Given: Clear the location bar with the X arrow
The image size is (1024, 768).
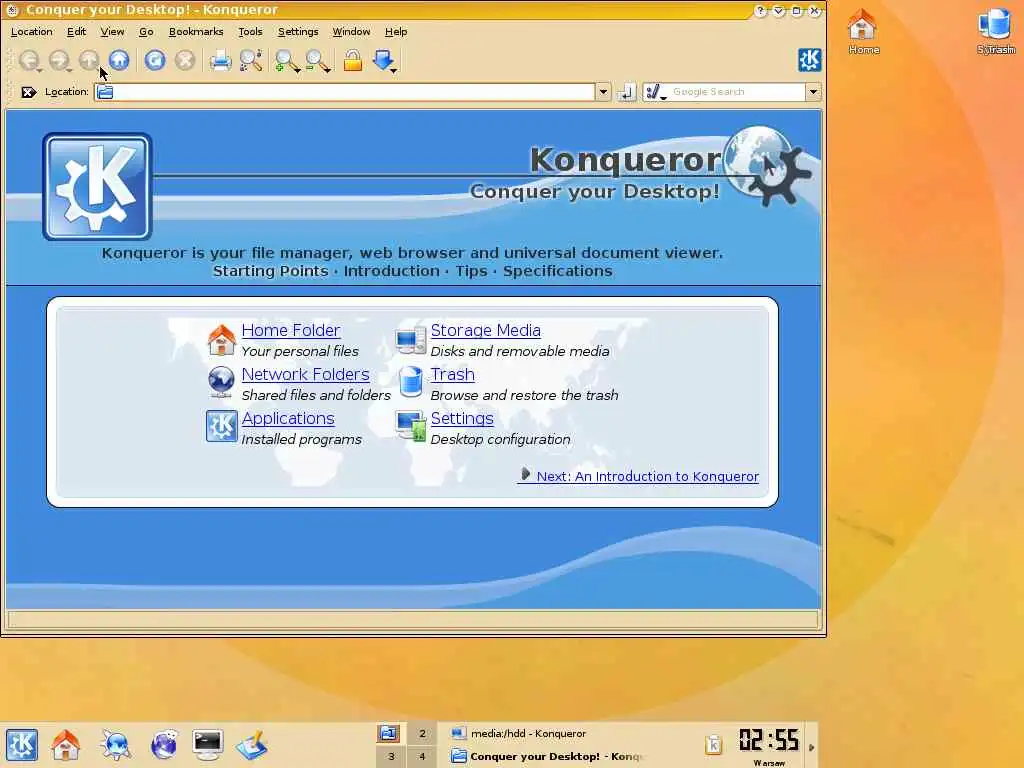Looking at the screenshot, I should 28,92.
